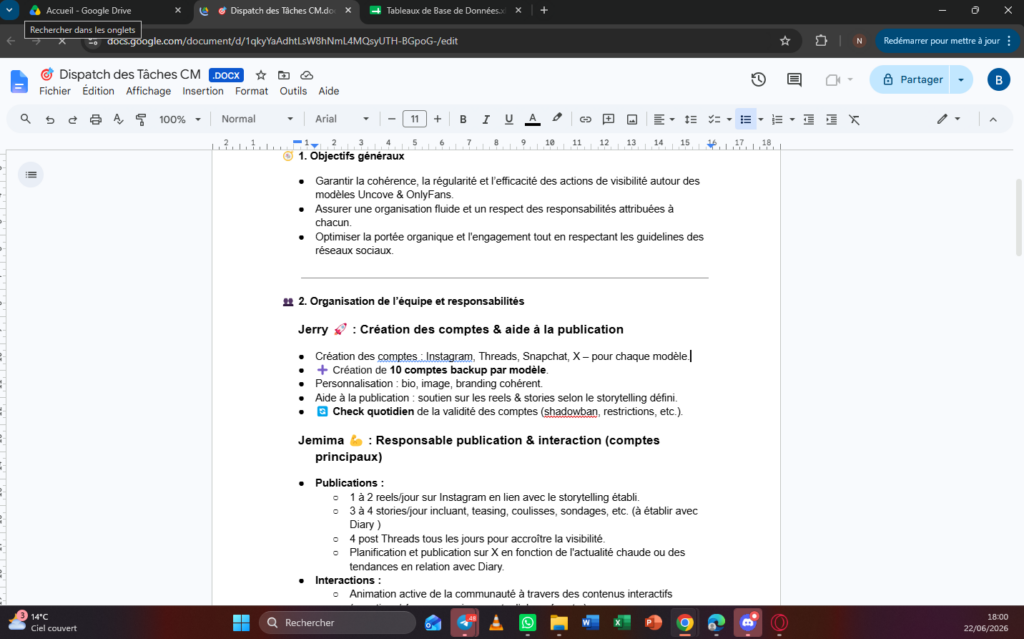Click the font size field
This screenshot has height=639, width=1024.
click(415, 119)
